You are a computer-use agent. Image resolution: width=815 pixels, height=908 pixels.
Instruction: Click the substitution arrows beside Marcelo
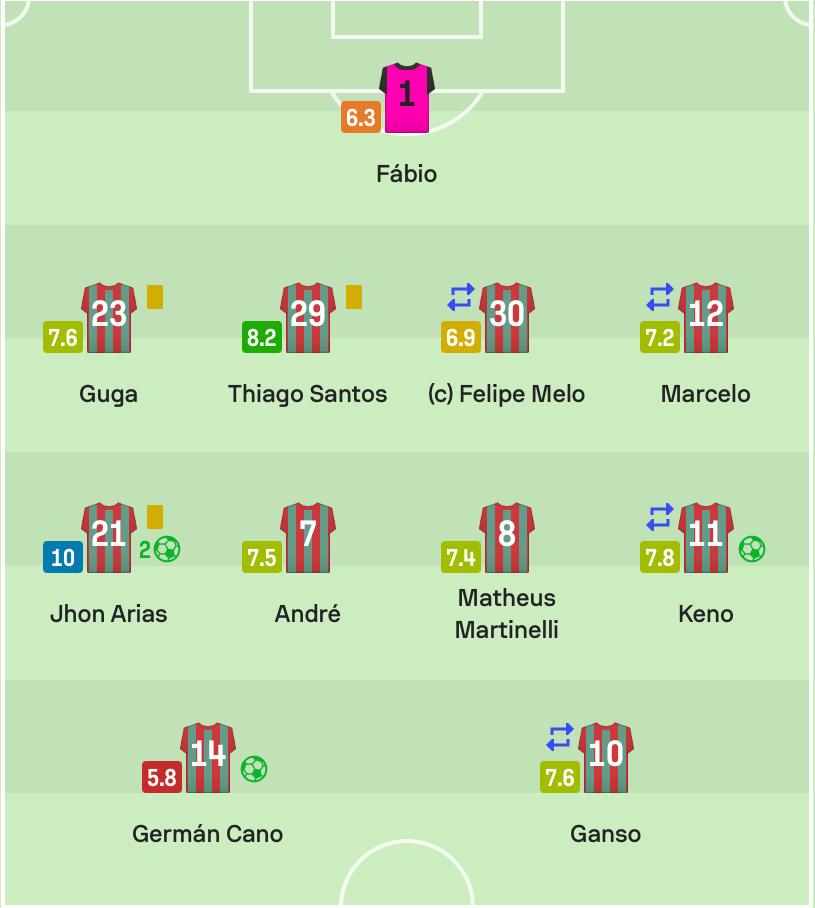pos(660,297)
